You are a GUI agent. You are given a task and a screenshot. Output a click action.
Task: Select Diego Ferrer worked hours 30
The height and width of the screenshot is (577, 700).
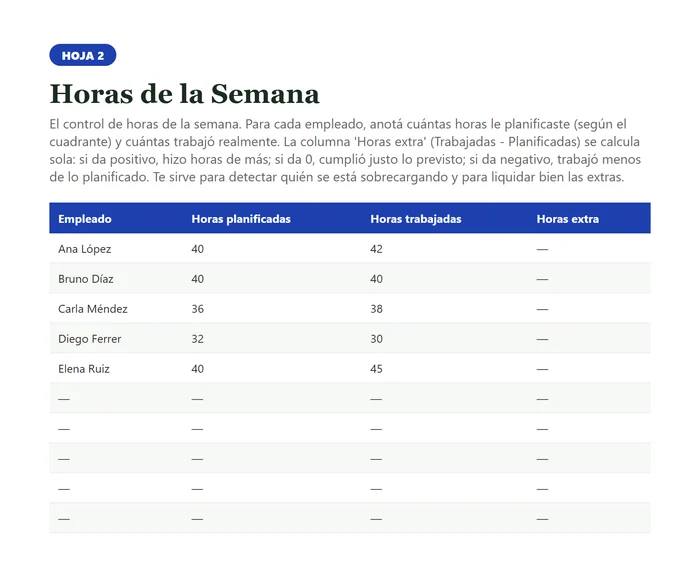point(376,339)
